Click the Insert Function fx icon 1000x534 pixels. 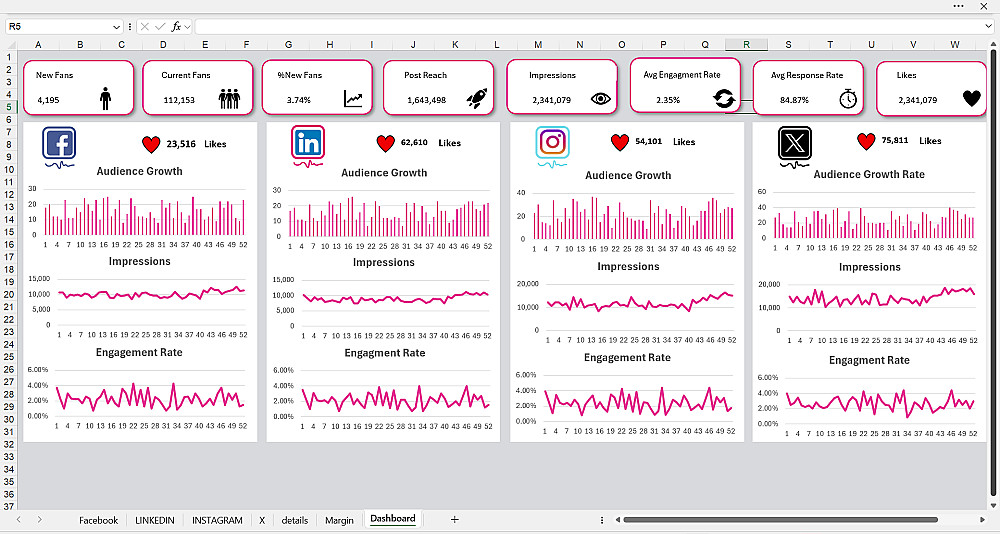[x=177, y=27]
